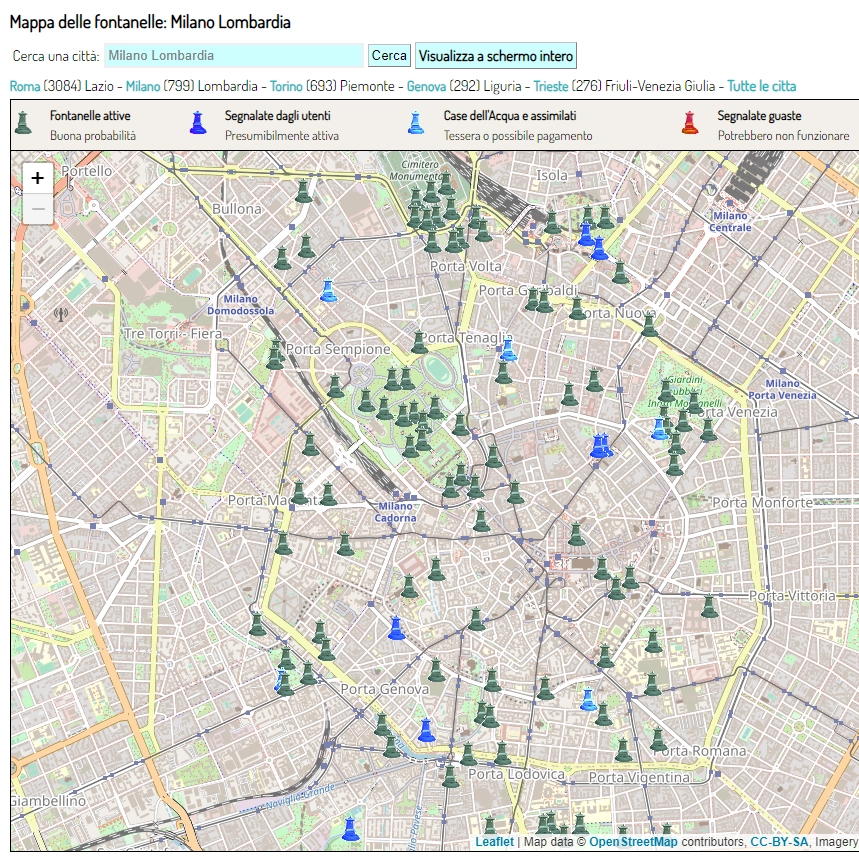Open the map with Visualizza a schermo intero
859x859 pixels.
point(496,56)
